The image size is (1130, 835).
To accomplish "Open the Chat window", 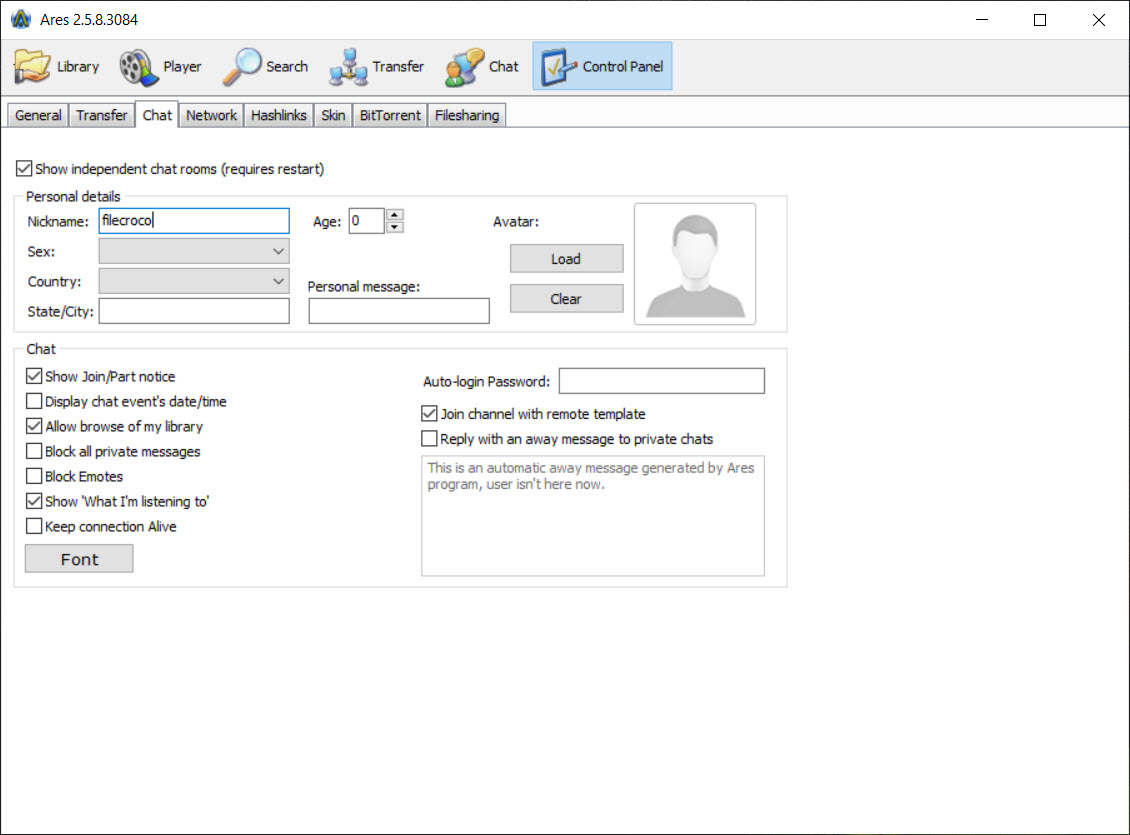I will tap(482, 66).
